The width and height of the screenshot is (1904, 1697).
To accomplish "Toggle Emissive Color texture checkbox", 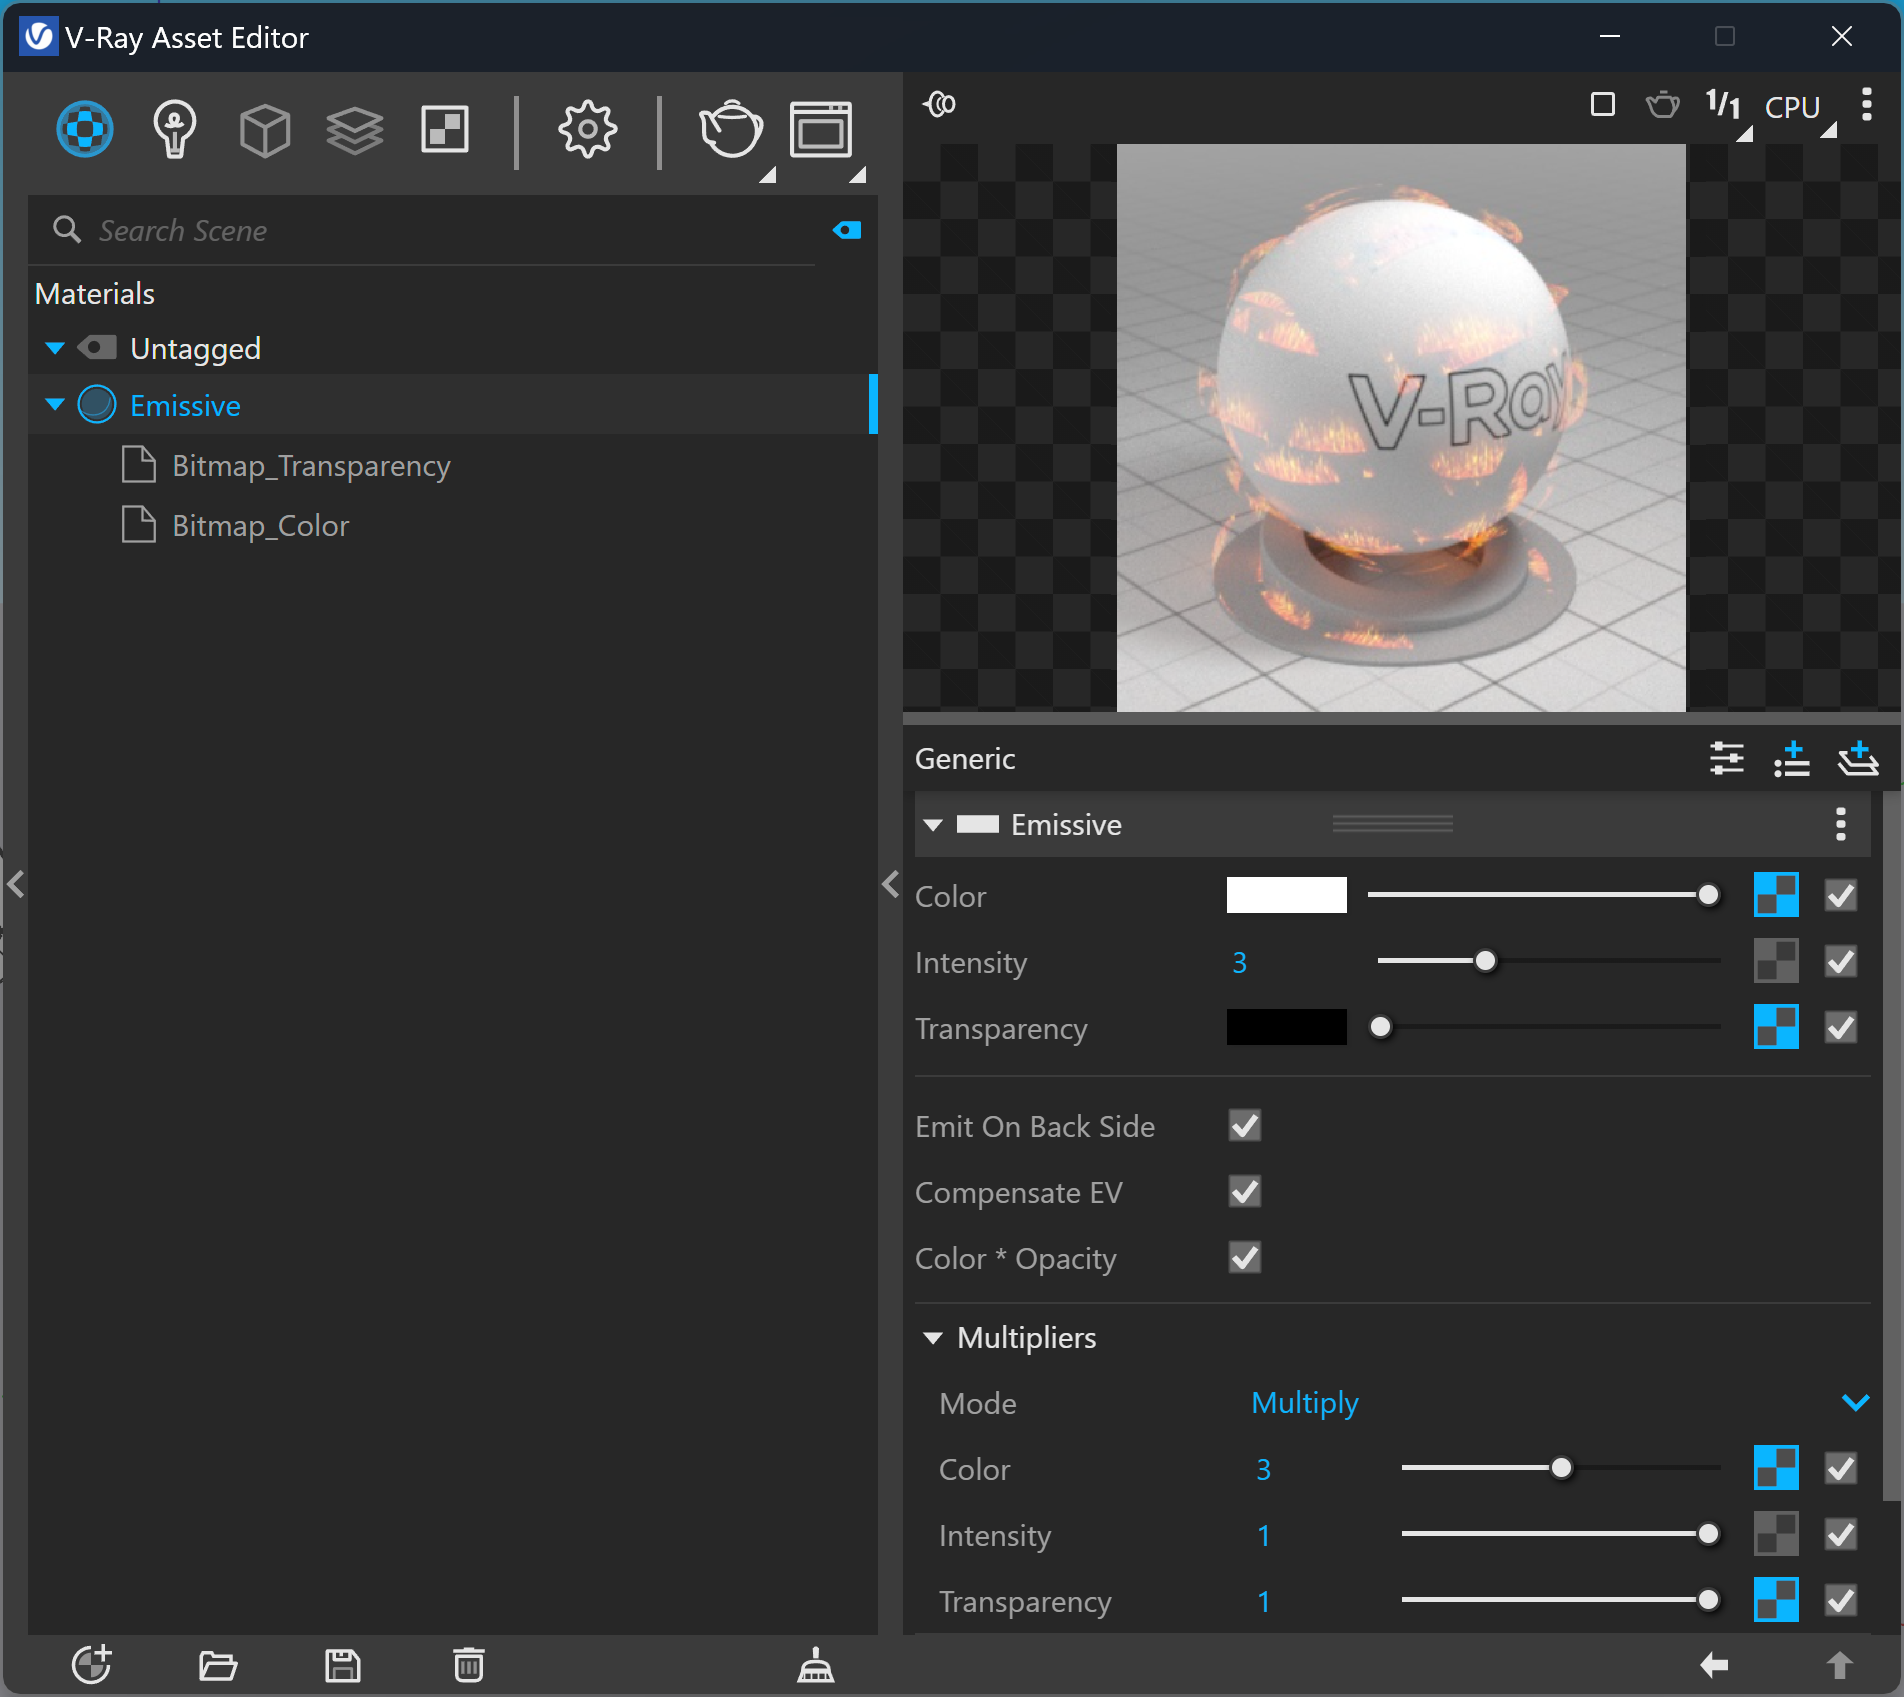I will [x=1841, y=895].
